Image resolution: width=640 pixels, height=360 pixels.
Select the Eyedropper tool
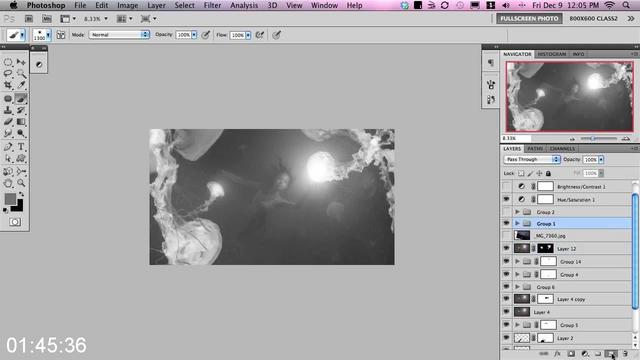[x=21, y=85]
